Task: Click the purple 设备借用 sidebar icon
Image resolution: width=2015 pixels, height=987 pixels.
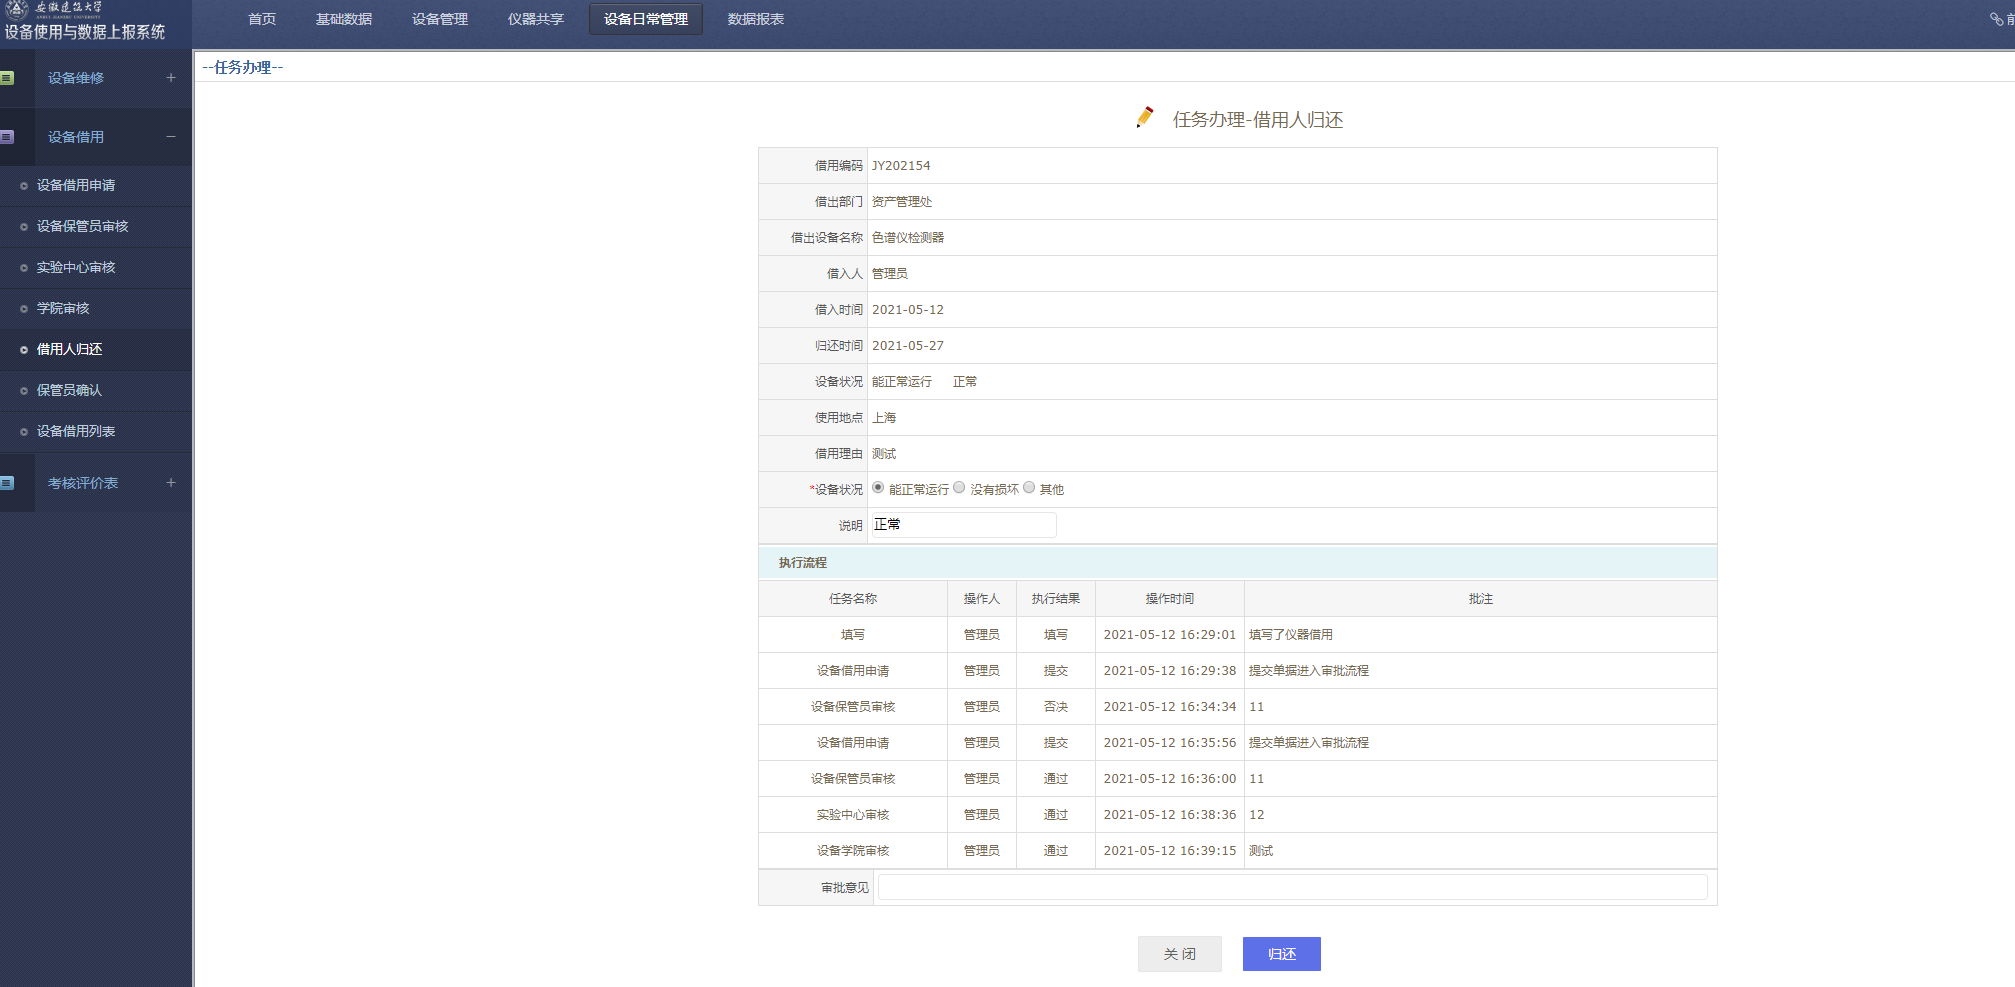Action: [7, 137]
